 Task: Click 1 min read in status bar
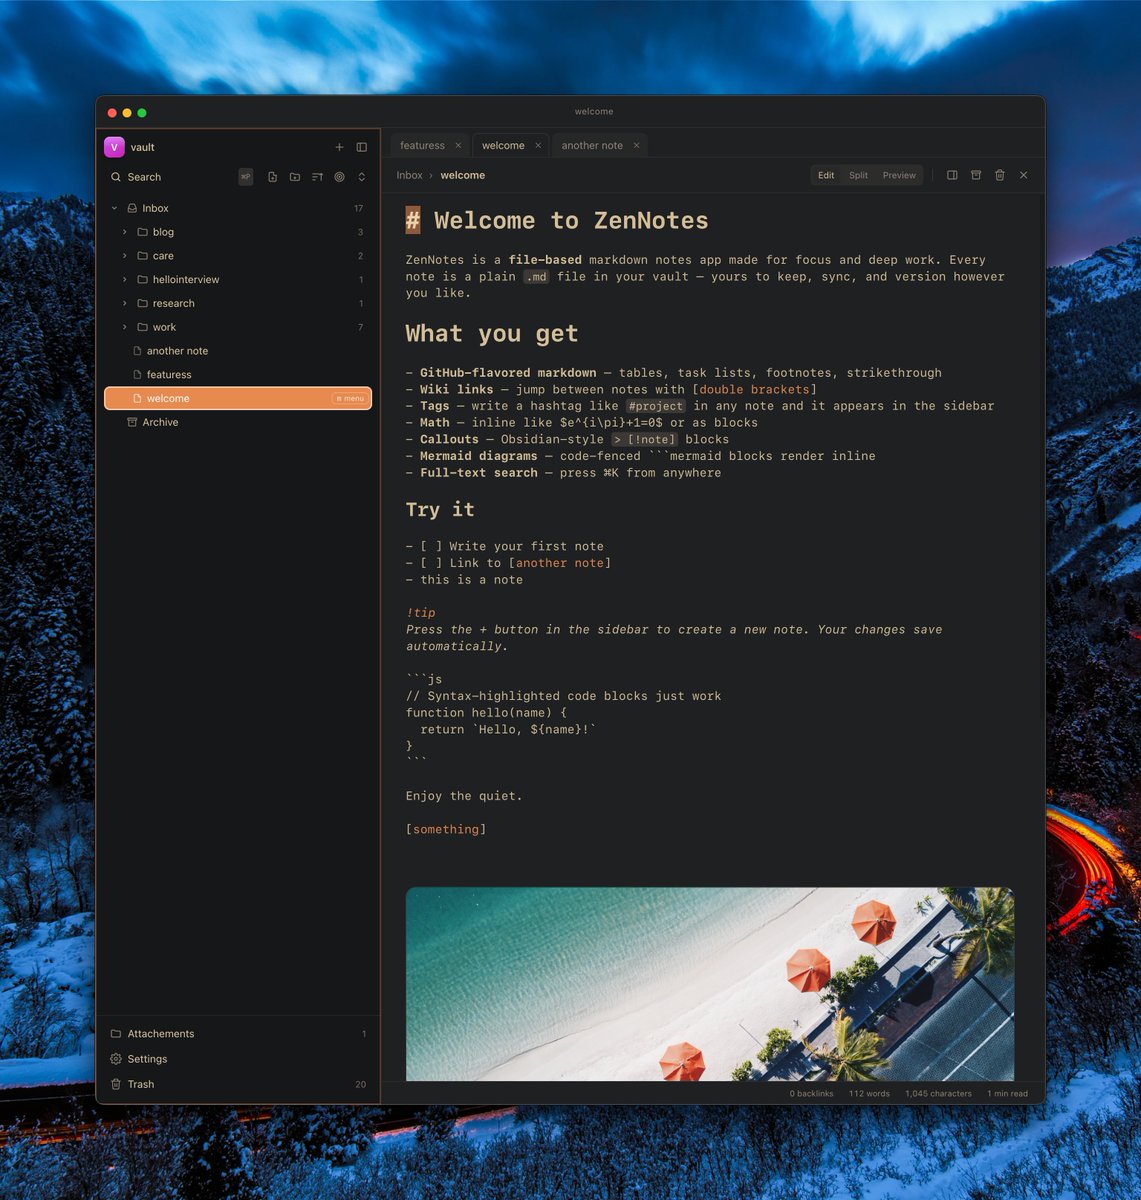(x=1007, y=1094)
